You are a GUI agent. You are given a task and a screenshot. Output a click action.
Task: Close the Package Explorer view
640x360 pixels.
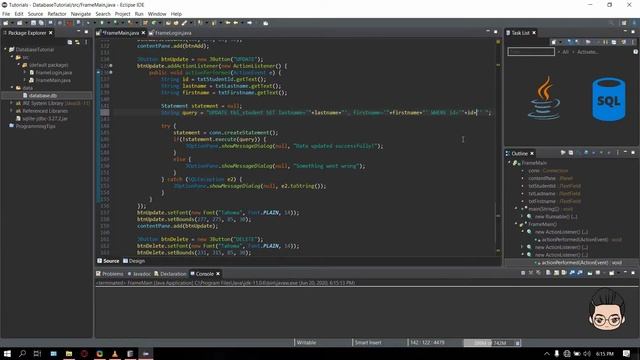51,33
